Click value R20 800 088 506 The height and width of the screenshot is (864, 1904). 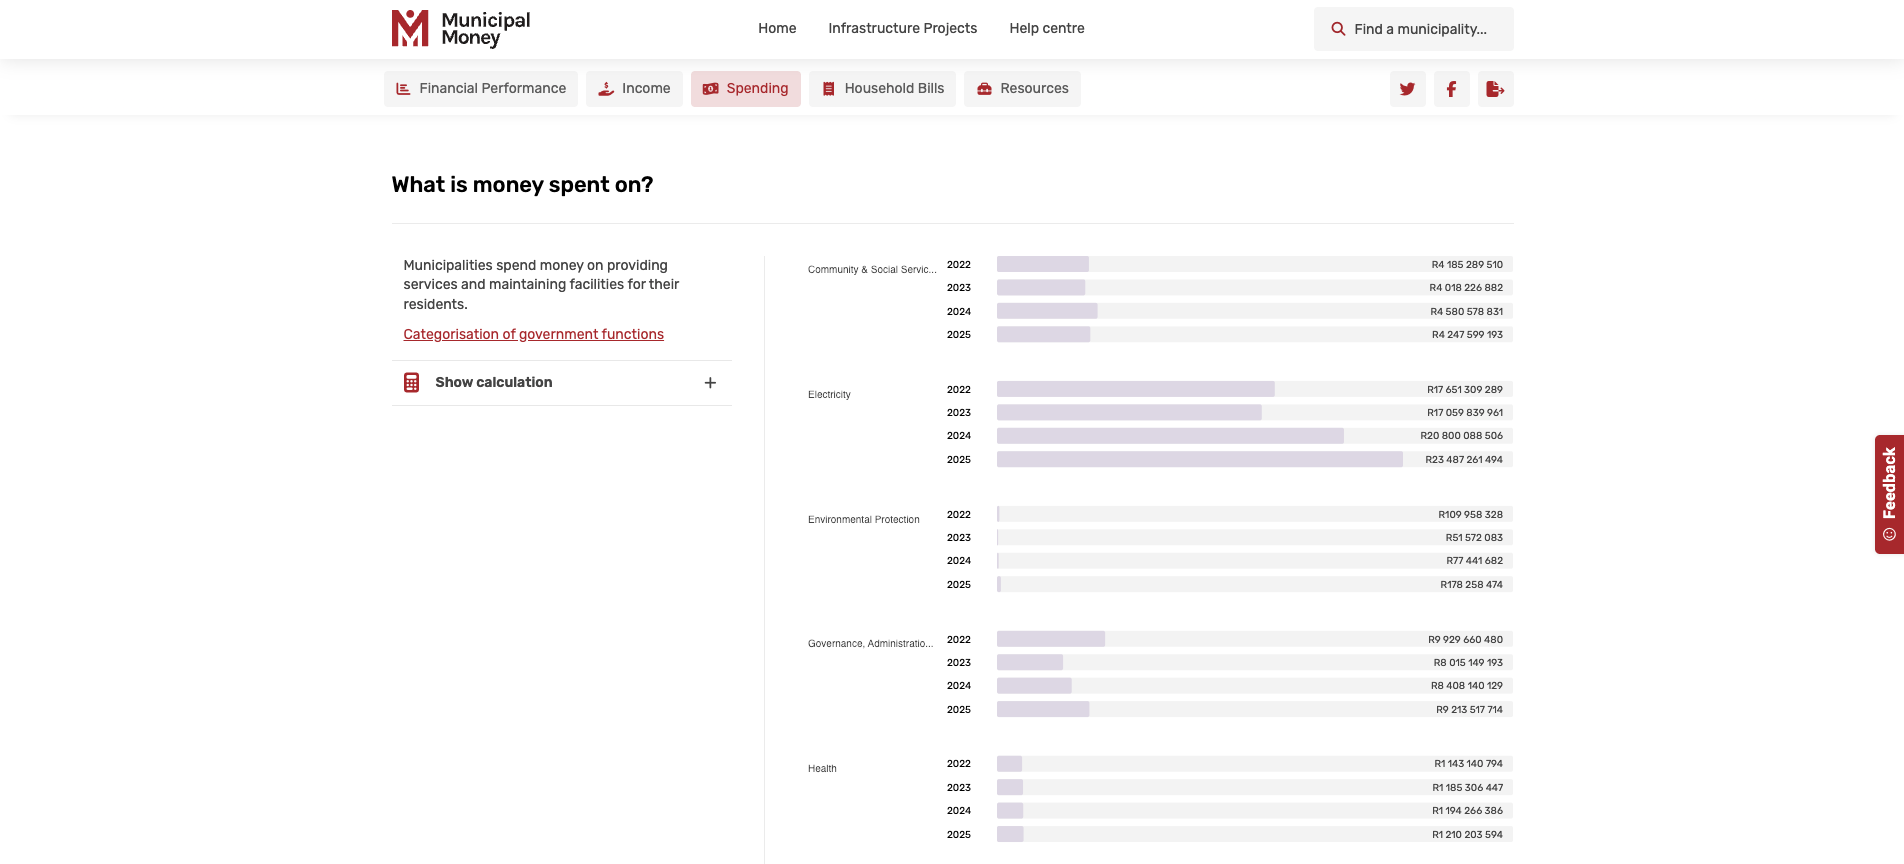[x=1461, y=436]
